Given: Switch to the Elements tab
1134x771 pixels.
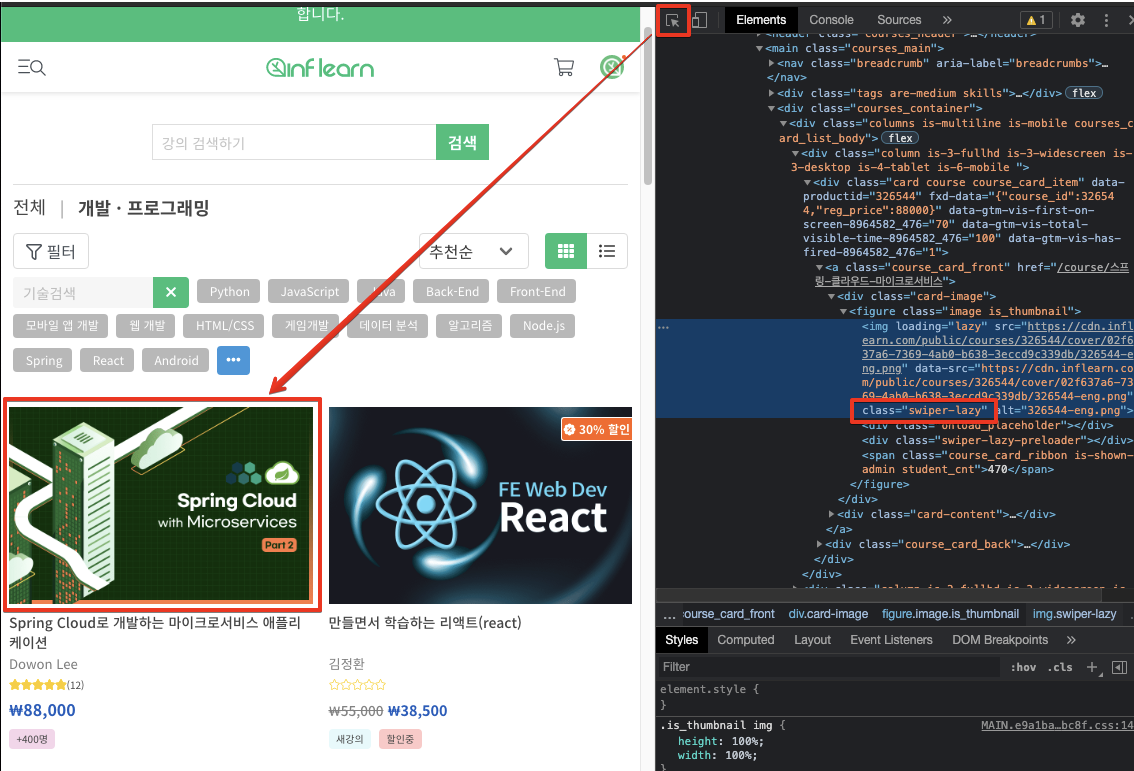Looking at the screenshot, I should (761, 20).
